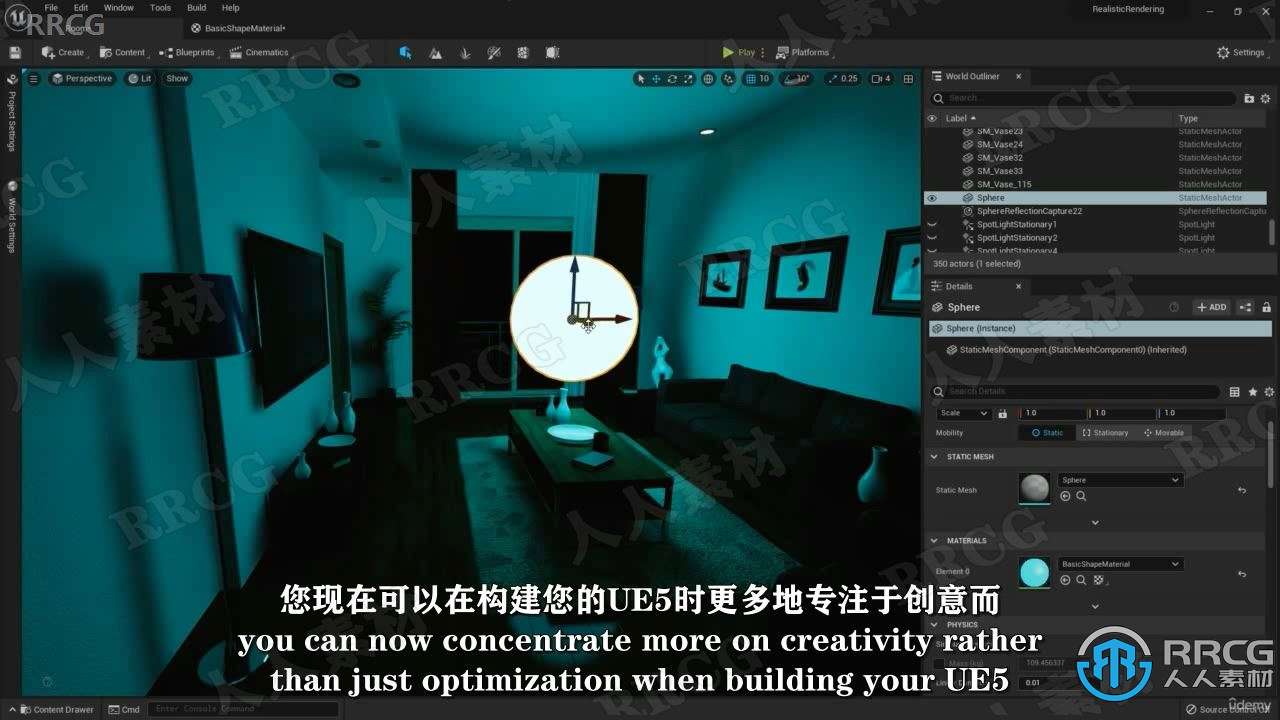Viewport: 1280px width, 720px height.
Task: Toggle rotation snapping angle icon
Action: 789,78
